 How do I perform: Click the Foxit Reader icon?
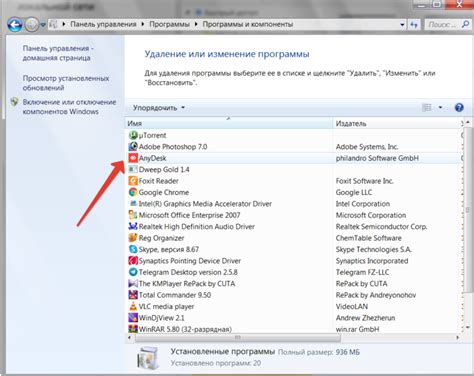point(133,181)
